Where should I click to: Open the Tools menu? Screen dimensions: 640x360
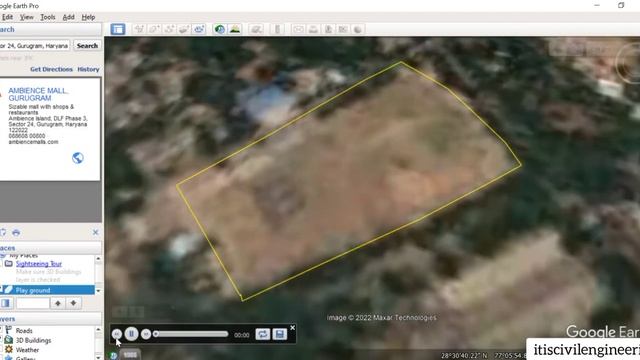[48, 17]
